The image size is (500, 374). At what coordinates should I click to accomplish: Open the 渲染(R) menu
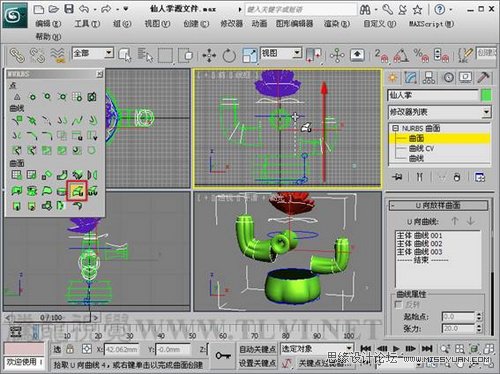(x=337, y=24)
